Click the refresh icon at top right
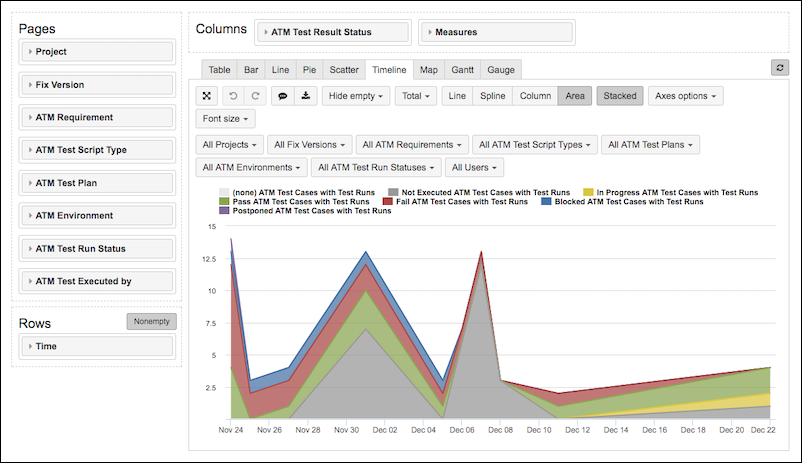 point(780,67)
